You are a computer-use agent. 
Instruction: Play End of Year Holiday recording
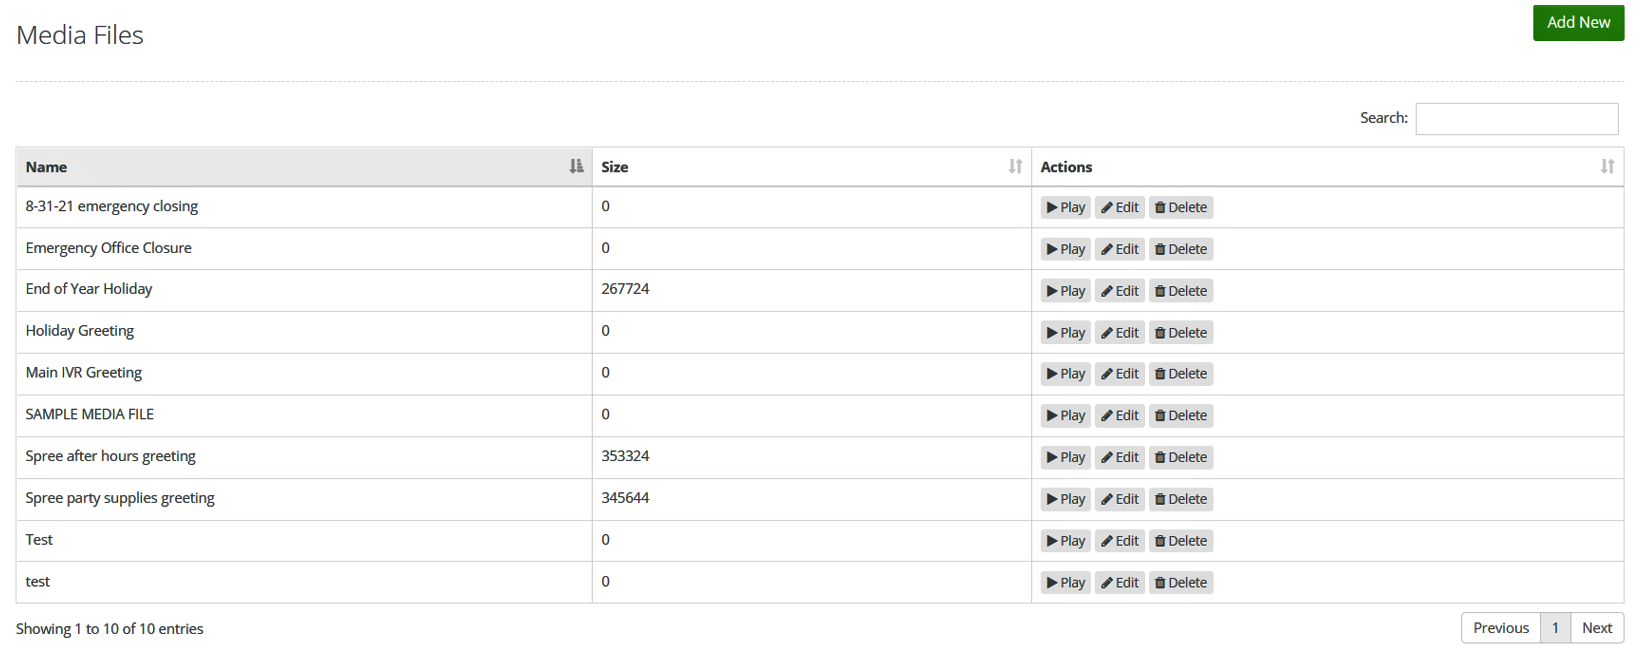pyautogui.click(x=1065, y=291)
